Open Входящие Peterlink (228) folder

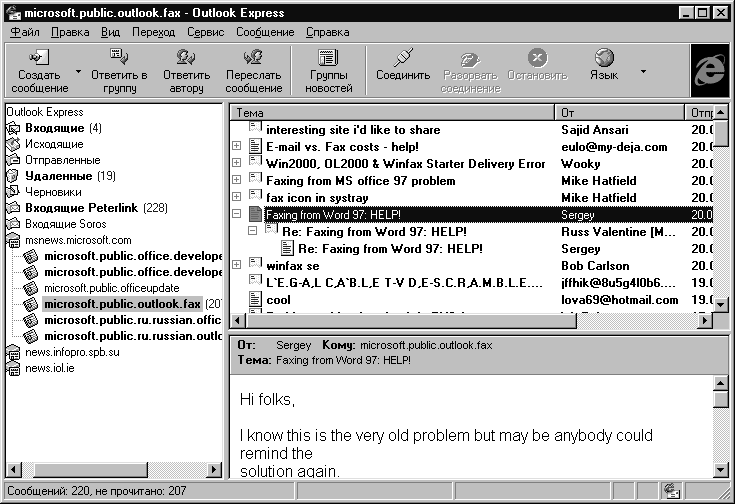click(96, 208)
